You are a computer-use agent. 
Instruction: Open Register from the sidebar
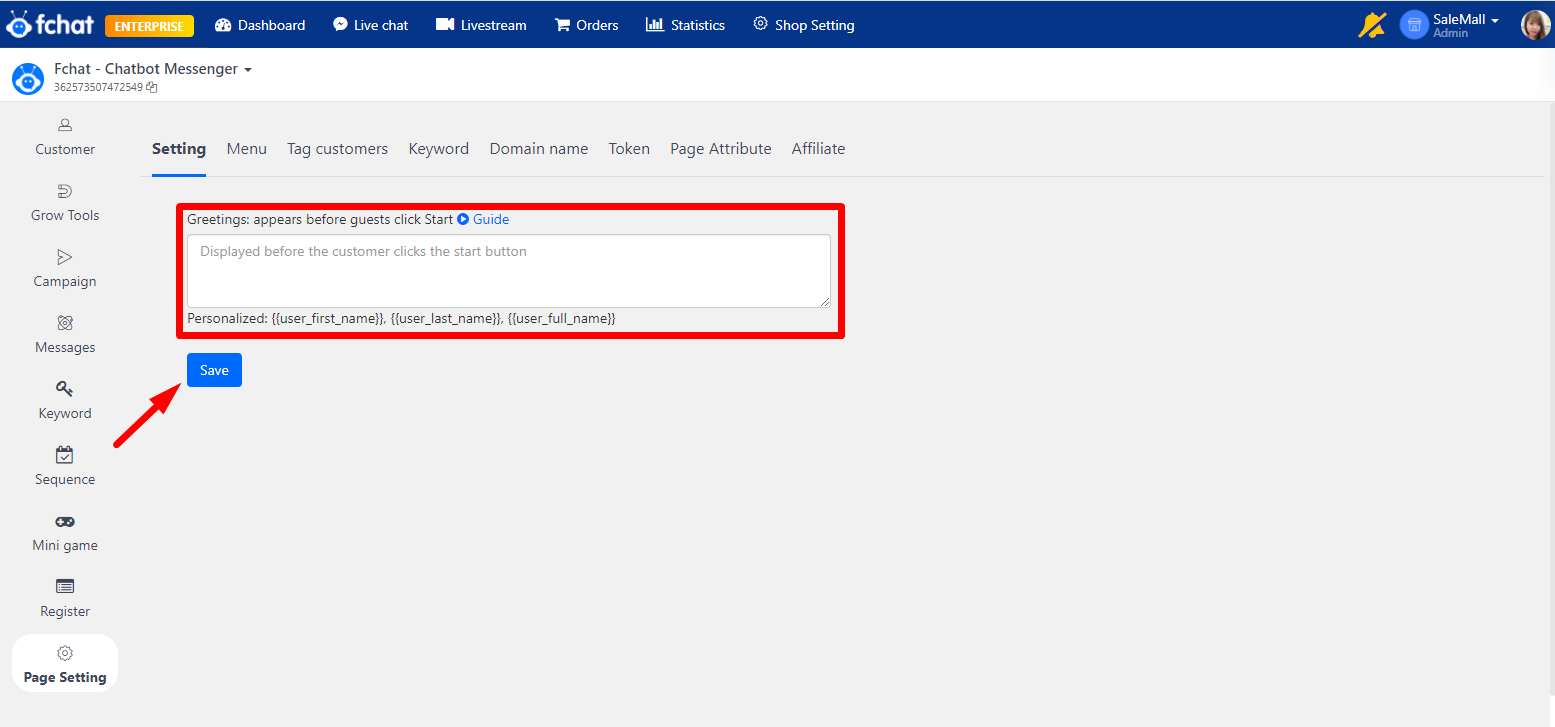[x=65, y=599]
